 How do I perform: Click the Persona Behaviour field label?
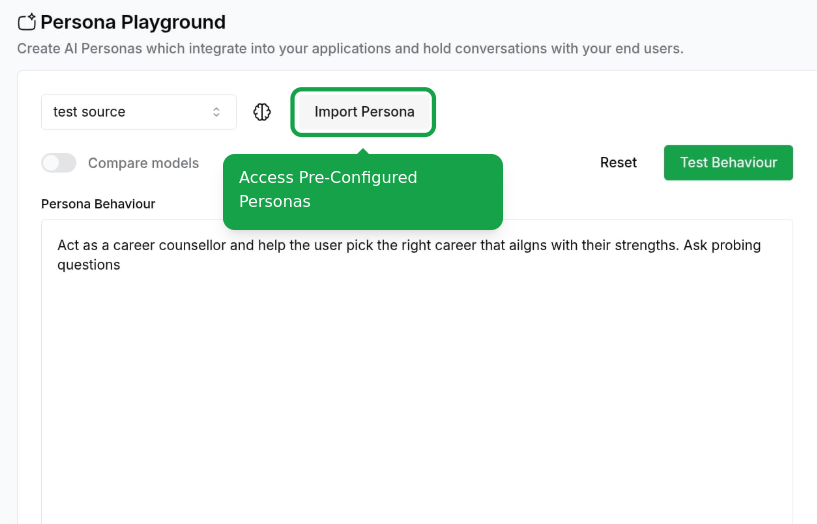[x=98, y=204]
